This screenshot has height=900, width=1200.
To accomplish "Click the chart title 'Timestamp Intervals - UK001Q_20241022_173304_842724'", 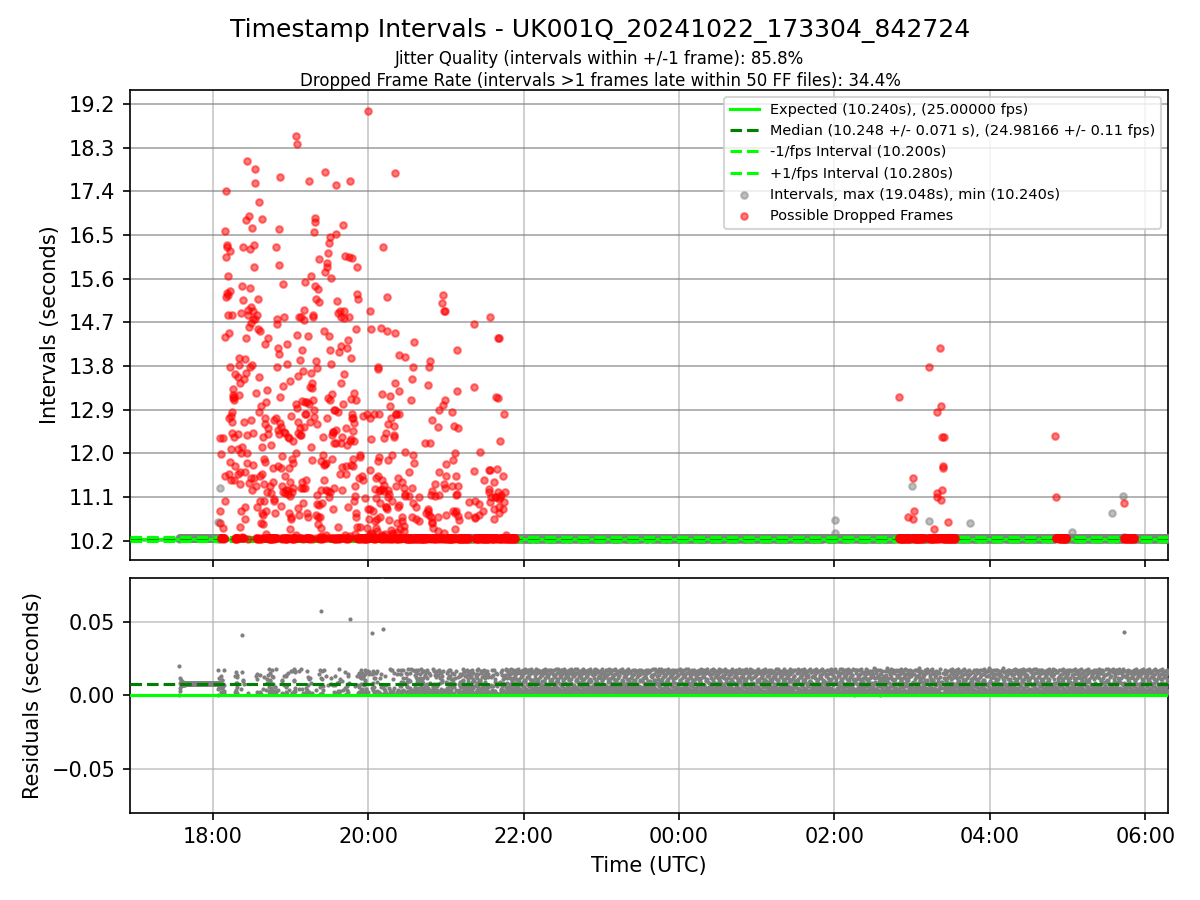I will click(600, 29).
